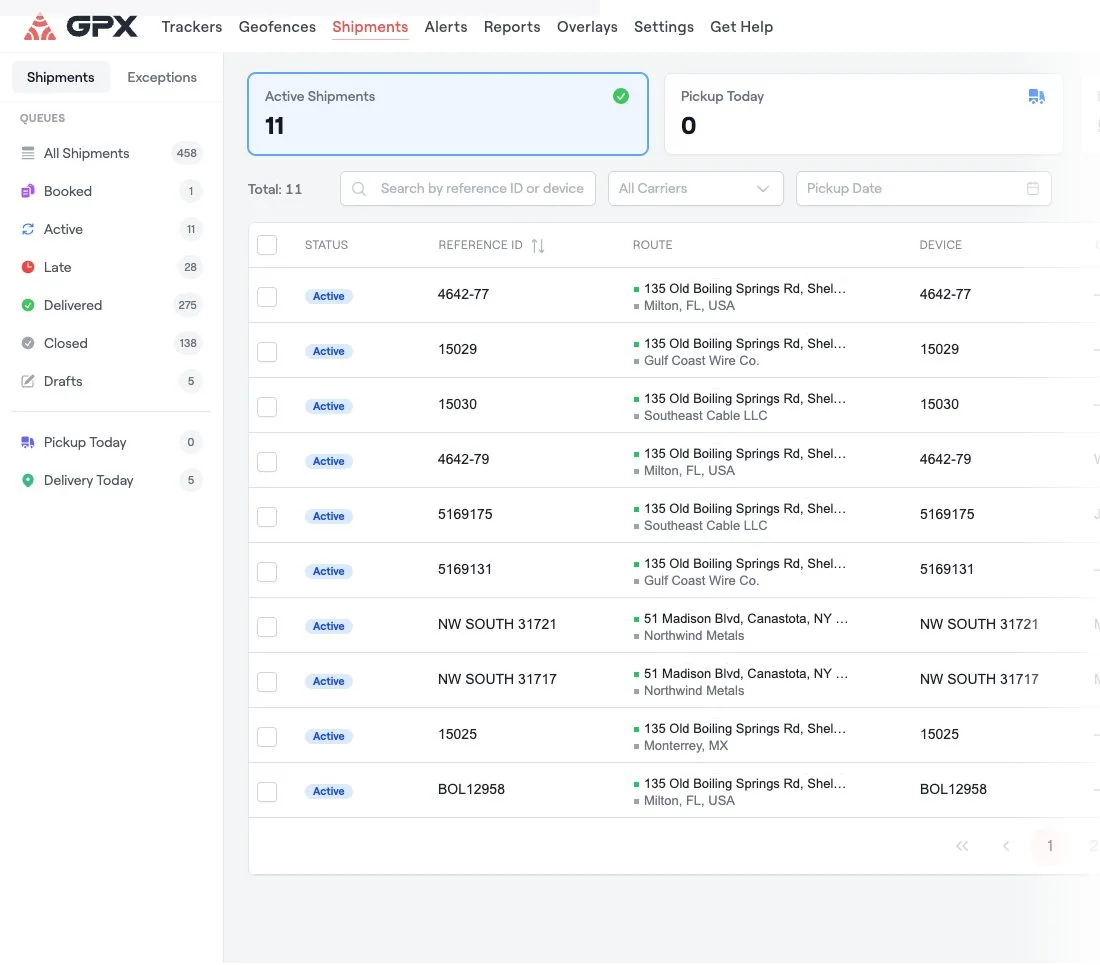Check the box for shipment 15025
Viewport: 1100px width, 965px height.
coord(267,736)
